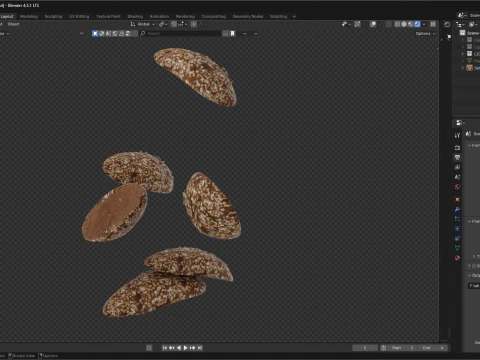Switch to the Modeling workspace tab

pos(29,16)
